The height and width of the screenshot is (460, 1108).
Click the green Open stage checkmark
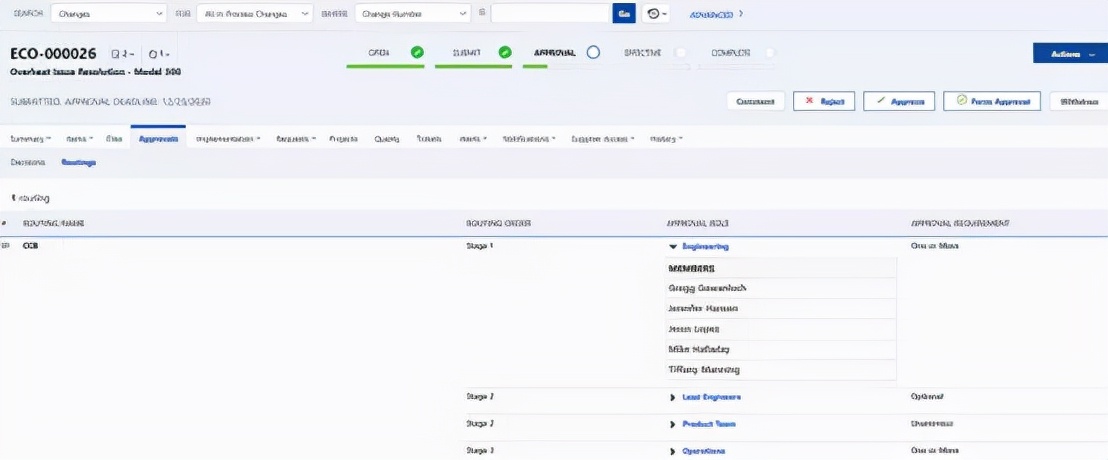pyautogui.click(x=417, y=52)
